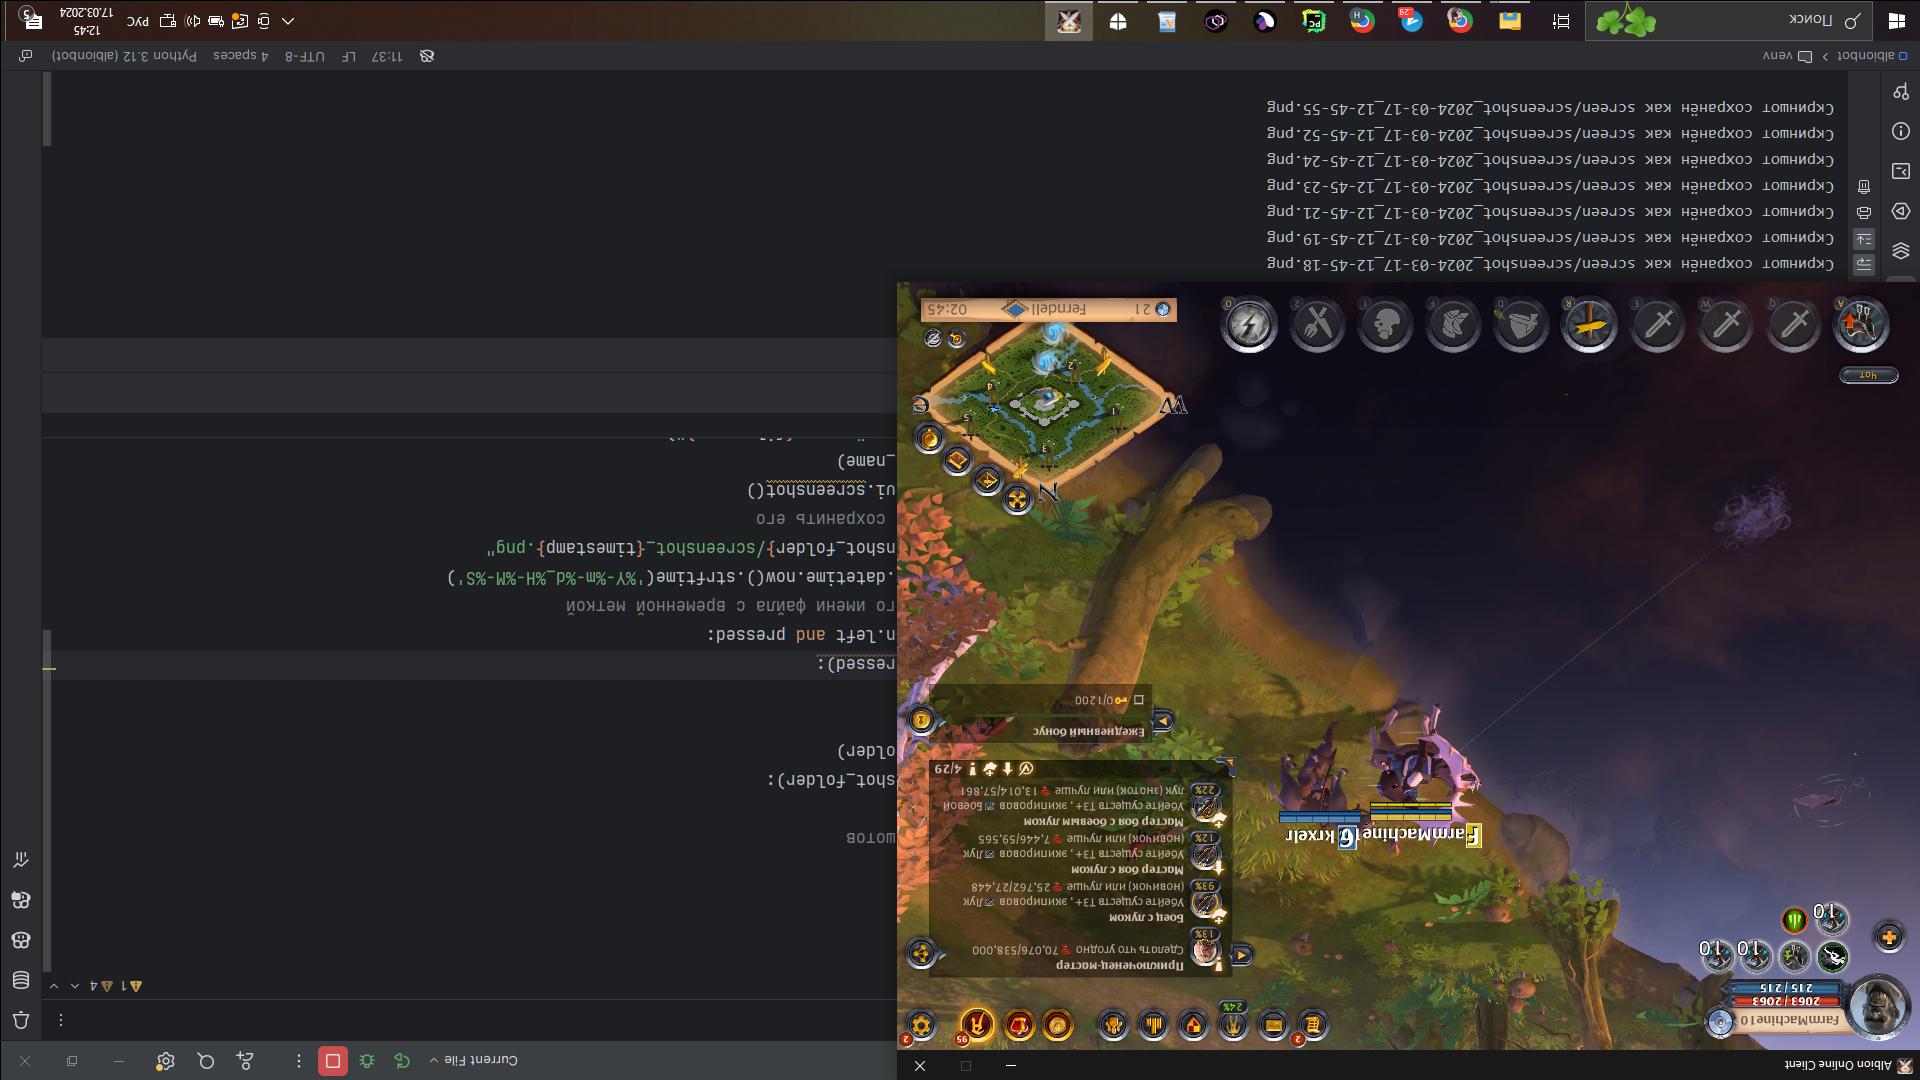Open the destiny board icon showing 24%
This screenshot has height=1080, width=1920.
(1234, 1025)
